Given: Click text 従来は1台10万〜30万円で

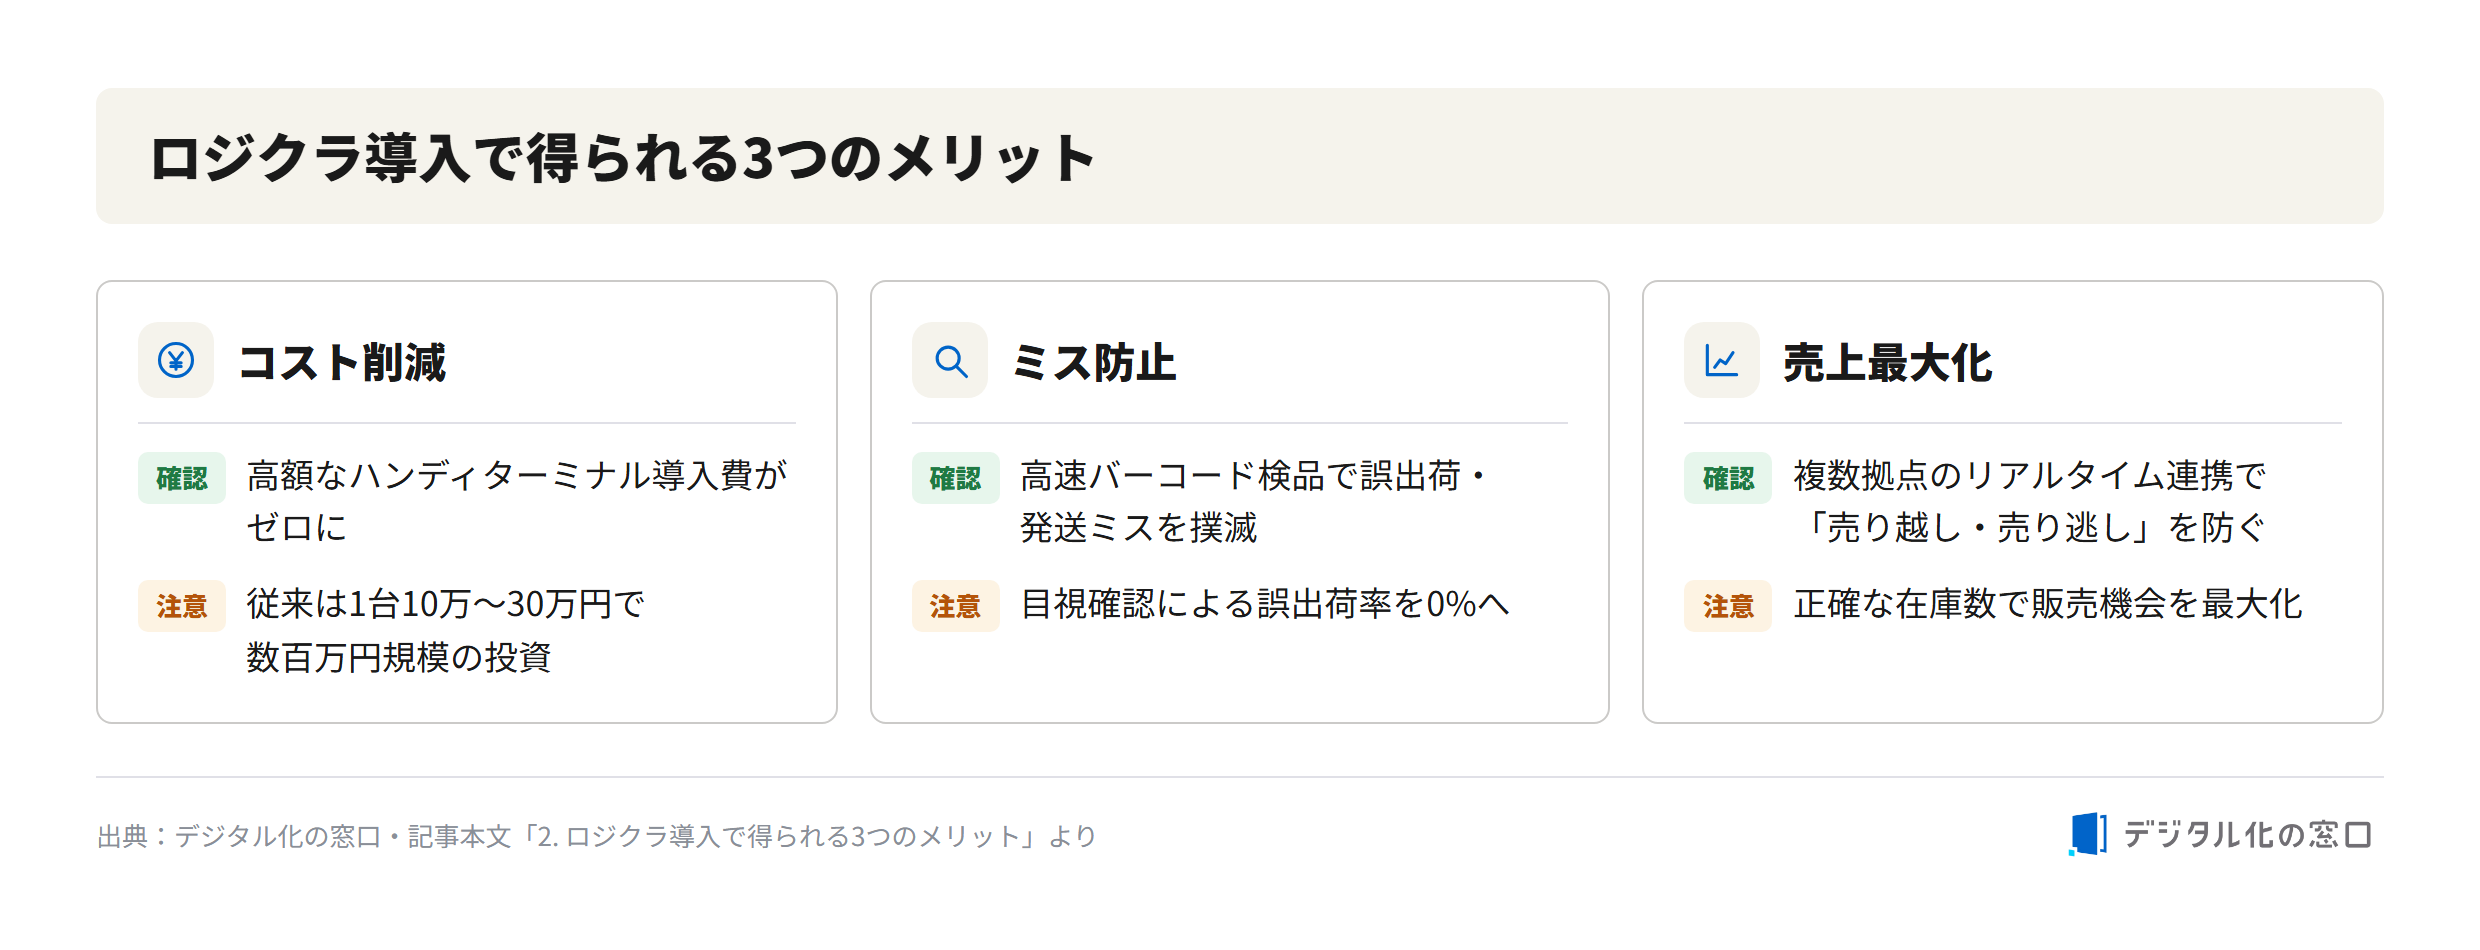Looking at the screenshot, I should coord(446,604).
